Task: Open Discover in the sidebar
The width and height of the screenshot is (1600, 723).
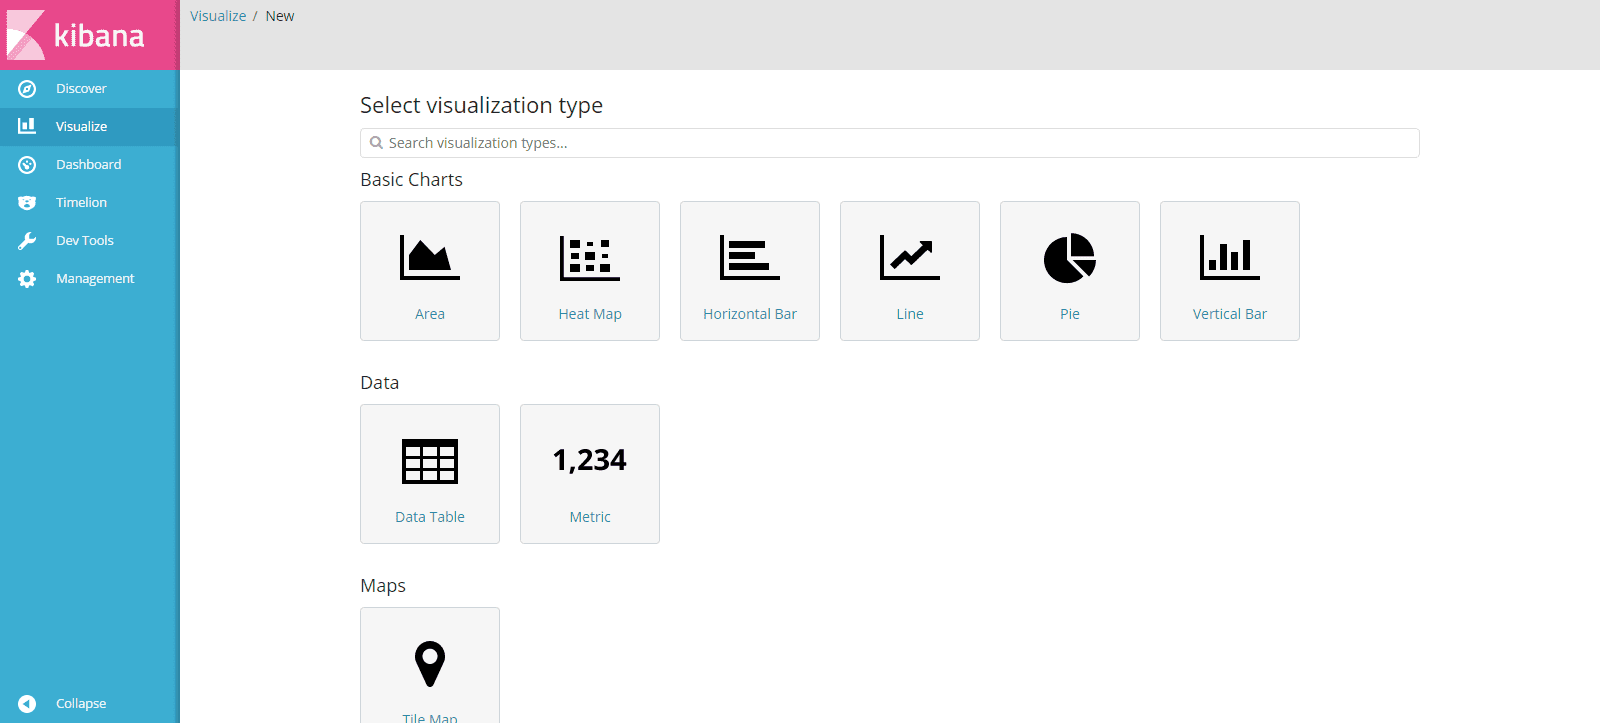Action: pos(81,89)
